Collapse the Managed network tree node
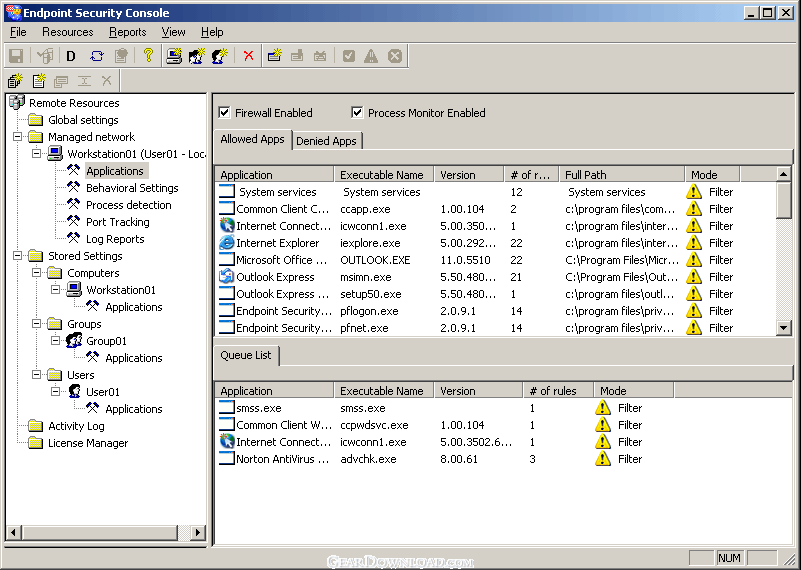The width and height of the screenshot is (801, 570). [x=18, y=136]
